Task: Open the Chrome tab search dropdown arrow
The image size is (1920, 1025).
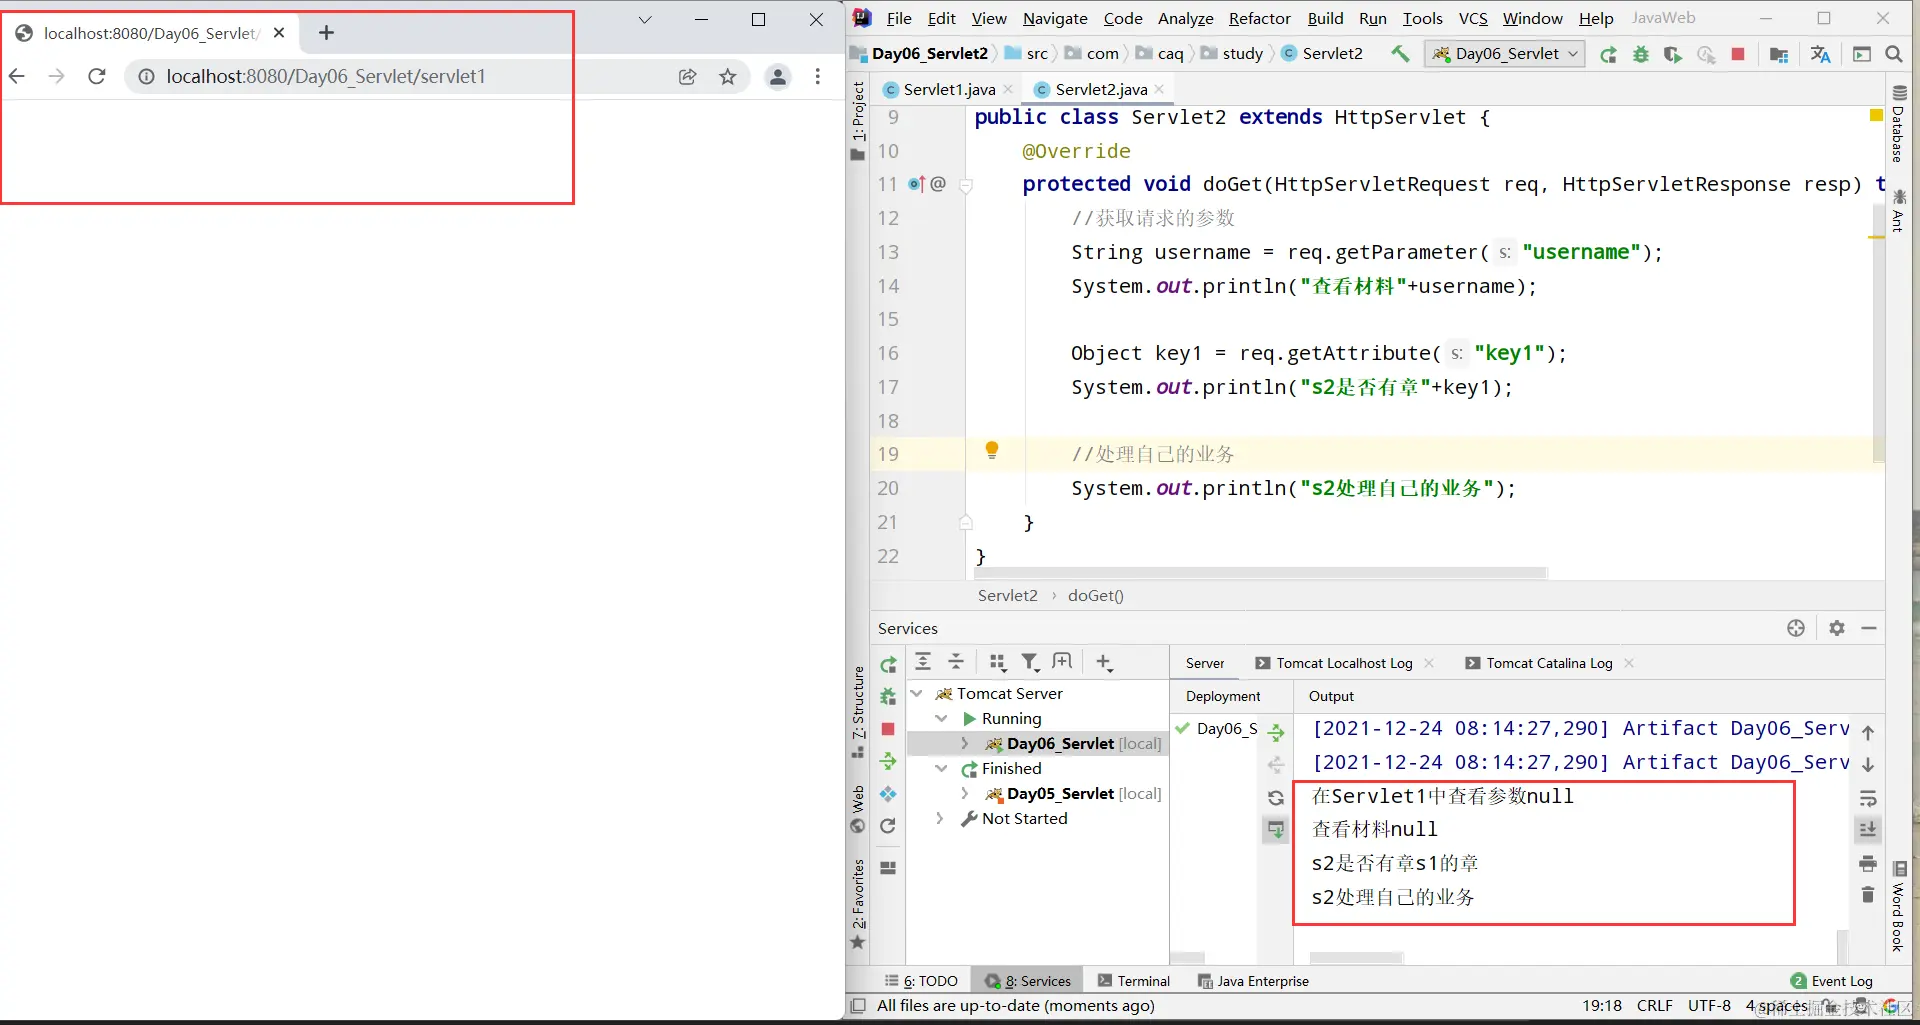Action: coord(645,19)
